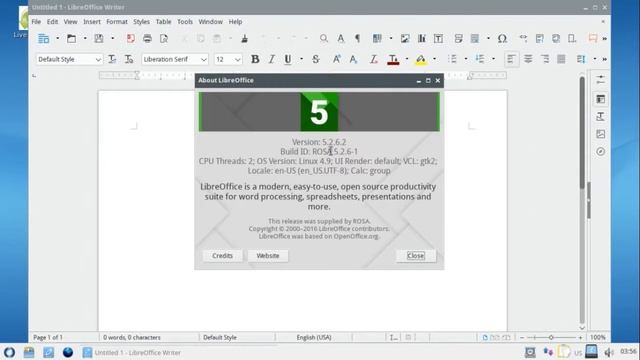
Task: Apply red font color swatch
Action: click(393, 60)
